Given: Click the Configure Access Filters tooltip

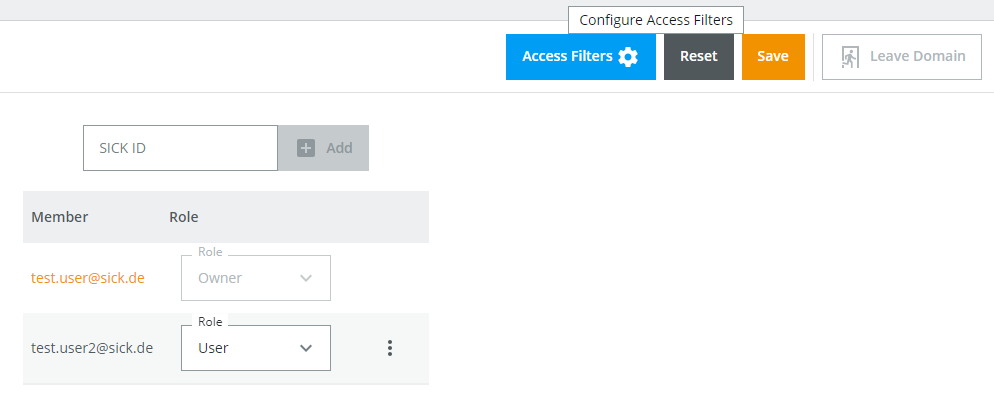Looking at the screenshot, I should pyautogui.click(x=656, y=20).
